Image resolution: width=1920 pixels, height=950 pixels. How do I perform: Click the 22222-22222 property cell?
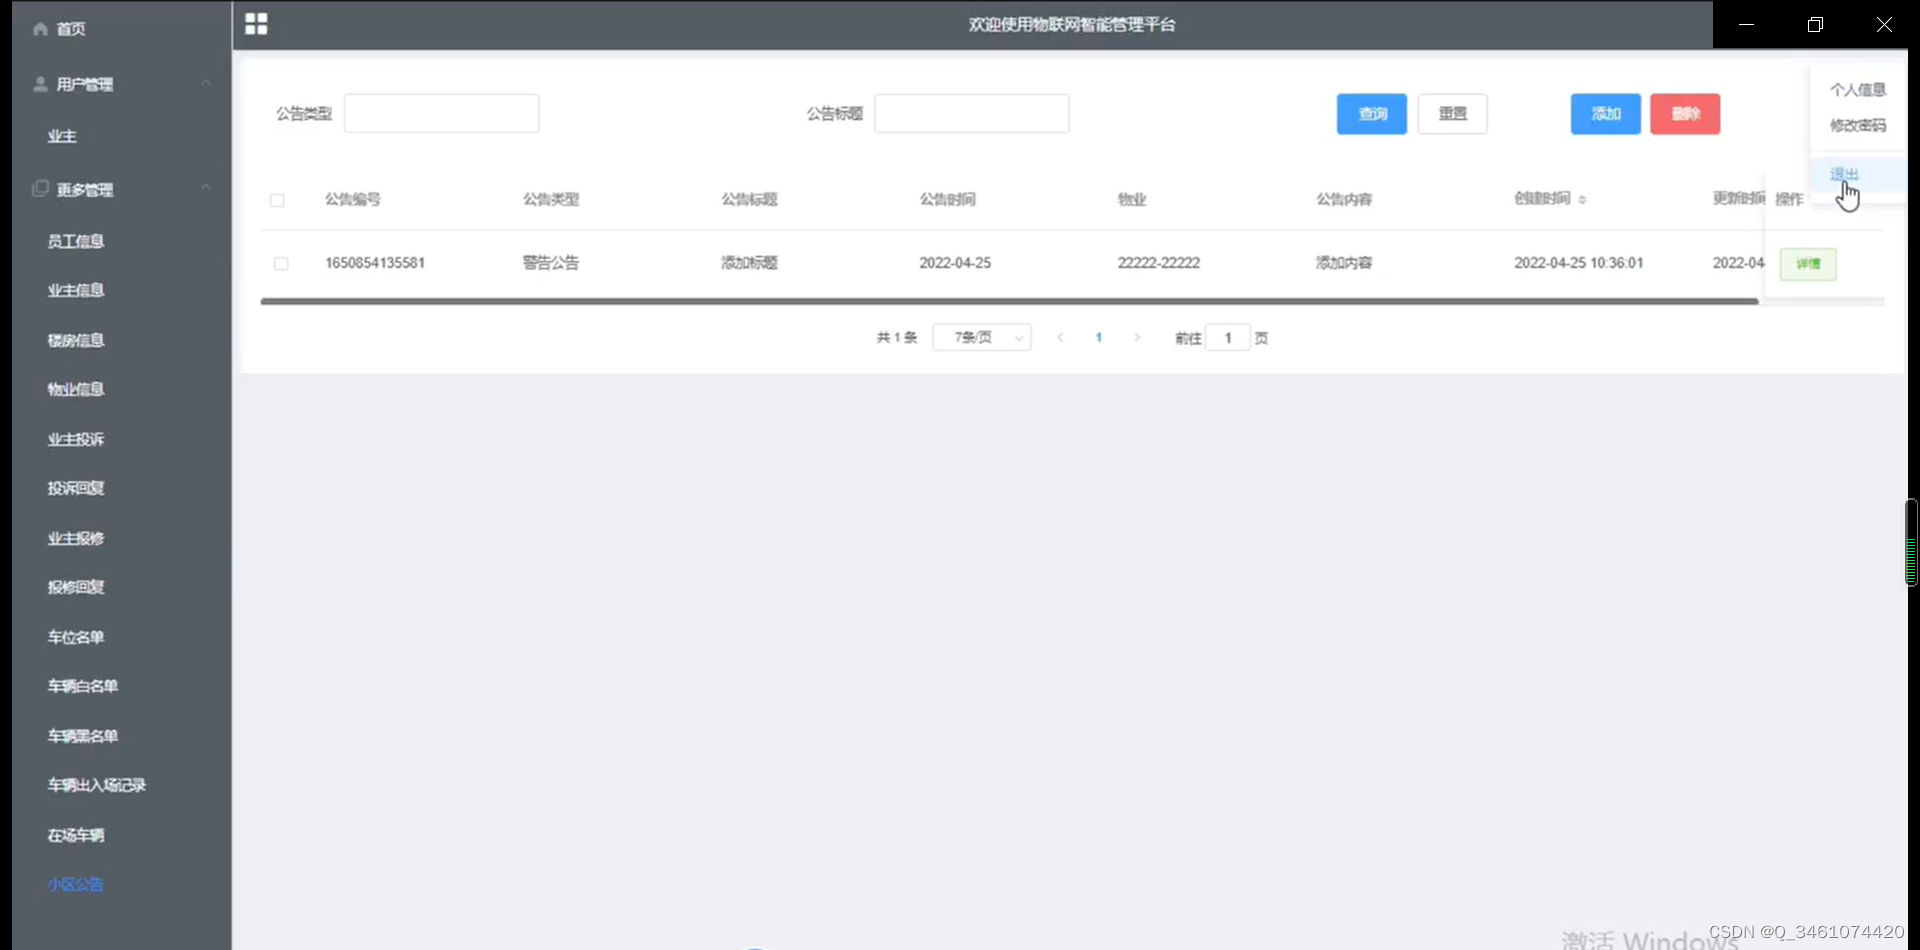[1159, 263]
